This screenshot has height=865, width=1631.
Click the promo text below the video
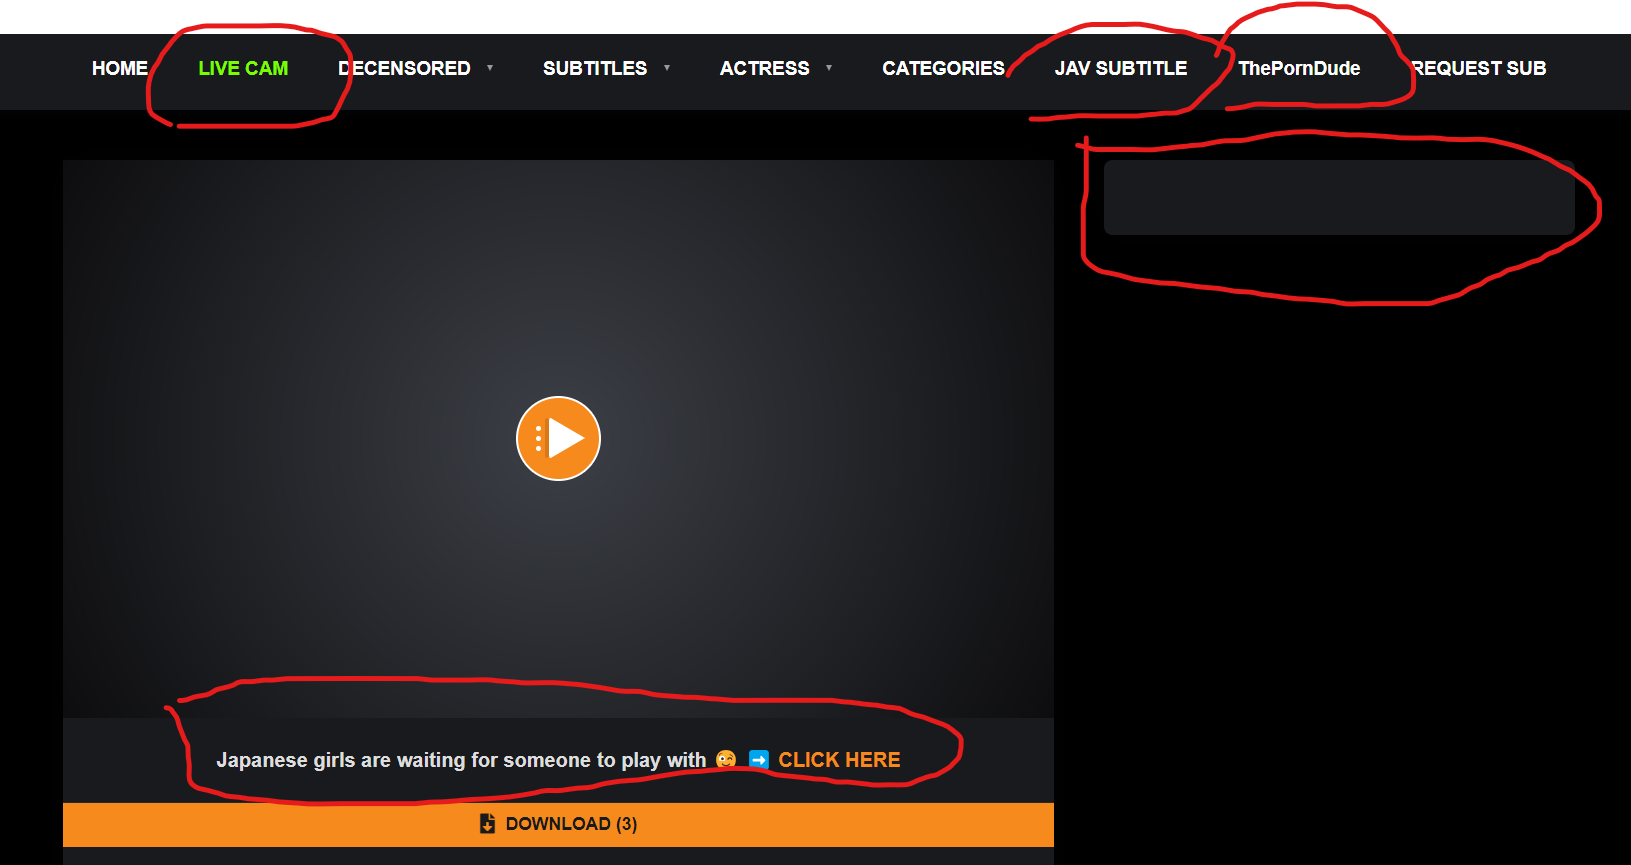pos(461,760)
